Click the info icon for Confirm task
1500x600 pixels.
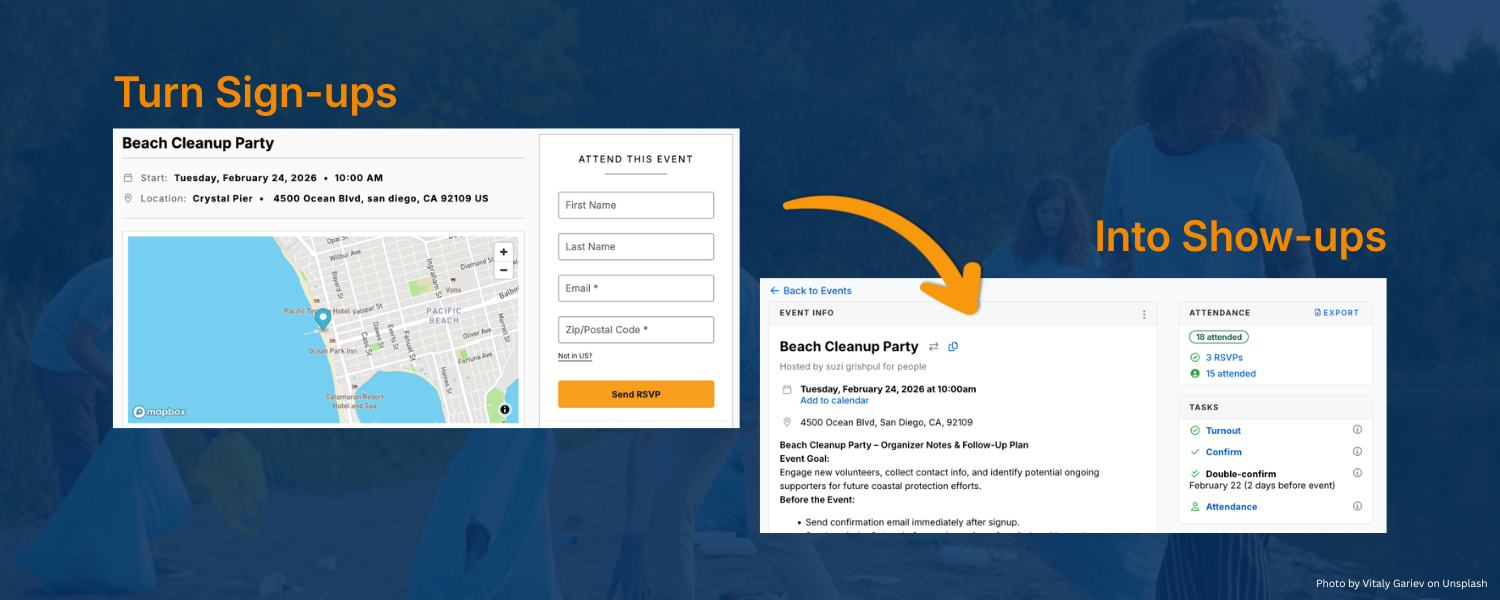(1357, 451)
